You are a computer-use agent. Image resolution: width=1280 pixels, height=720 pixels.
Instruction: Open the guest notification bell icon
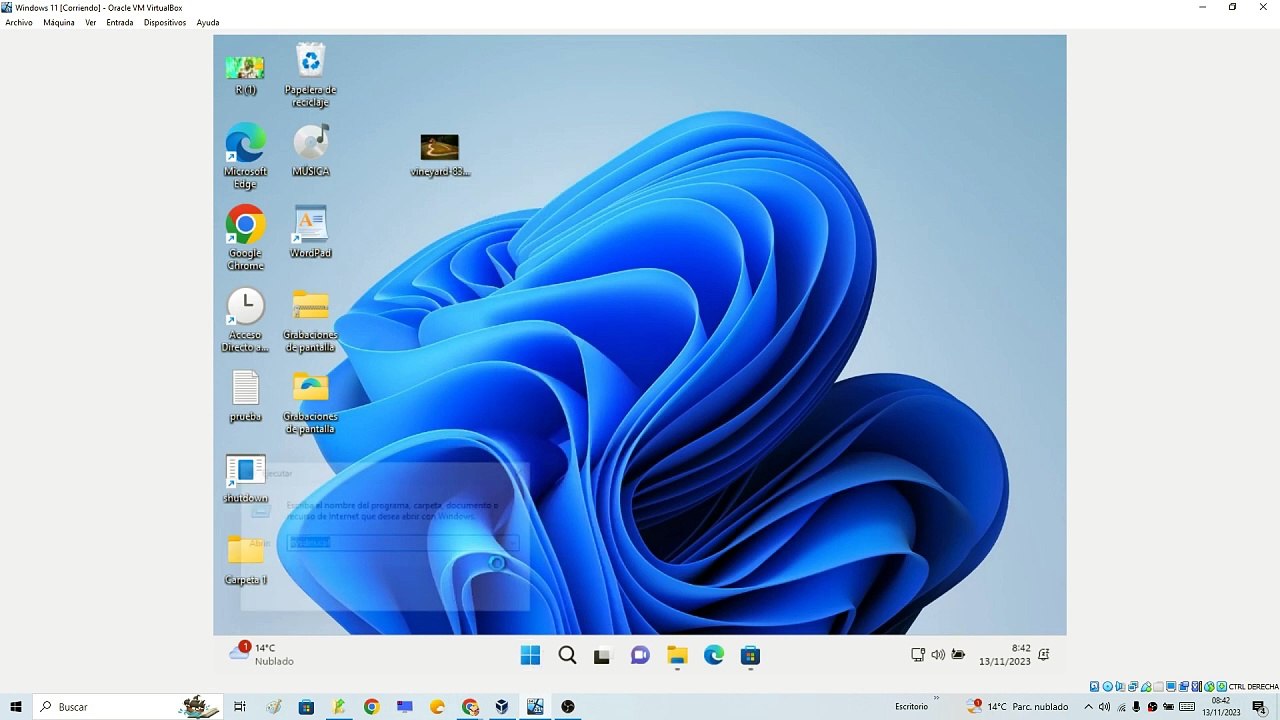(x=1044, y=655)
